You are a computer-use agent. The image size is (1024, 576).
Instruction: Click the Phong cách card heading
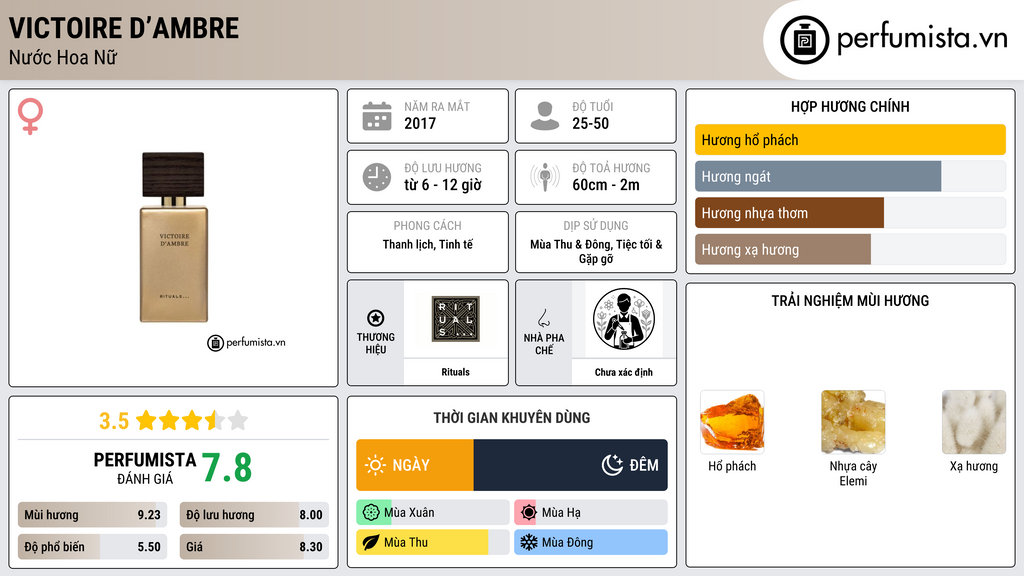[428, 226]
